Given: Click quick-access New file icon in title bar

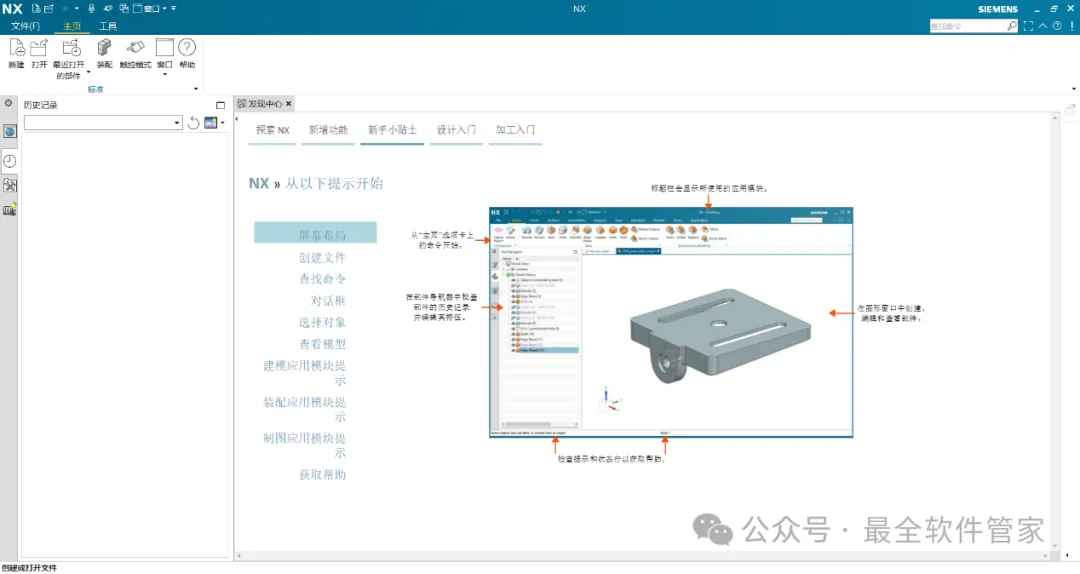Looking at the screenshot, I should point(36,8).
